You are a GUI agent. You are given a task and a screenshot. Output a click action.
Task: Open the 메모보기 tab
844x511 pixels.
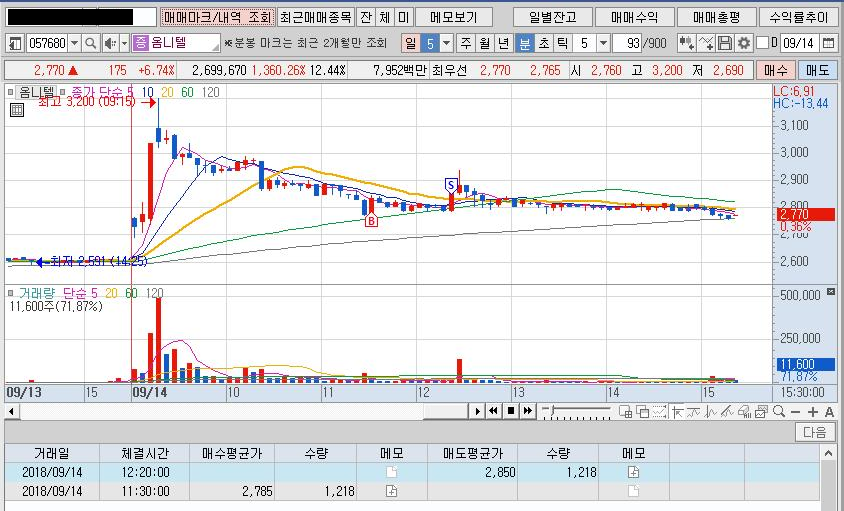(453, 17)
